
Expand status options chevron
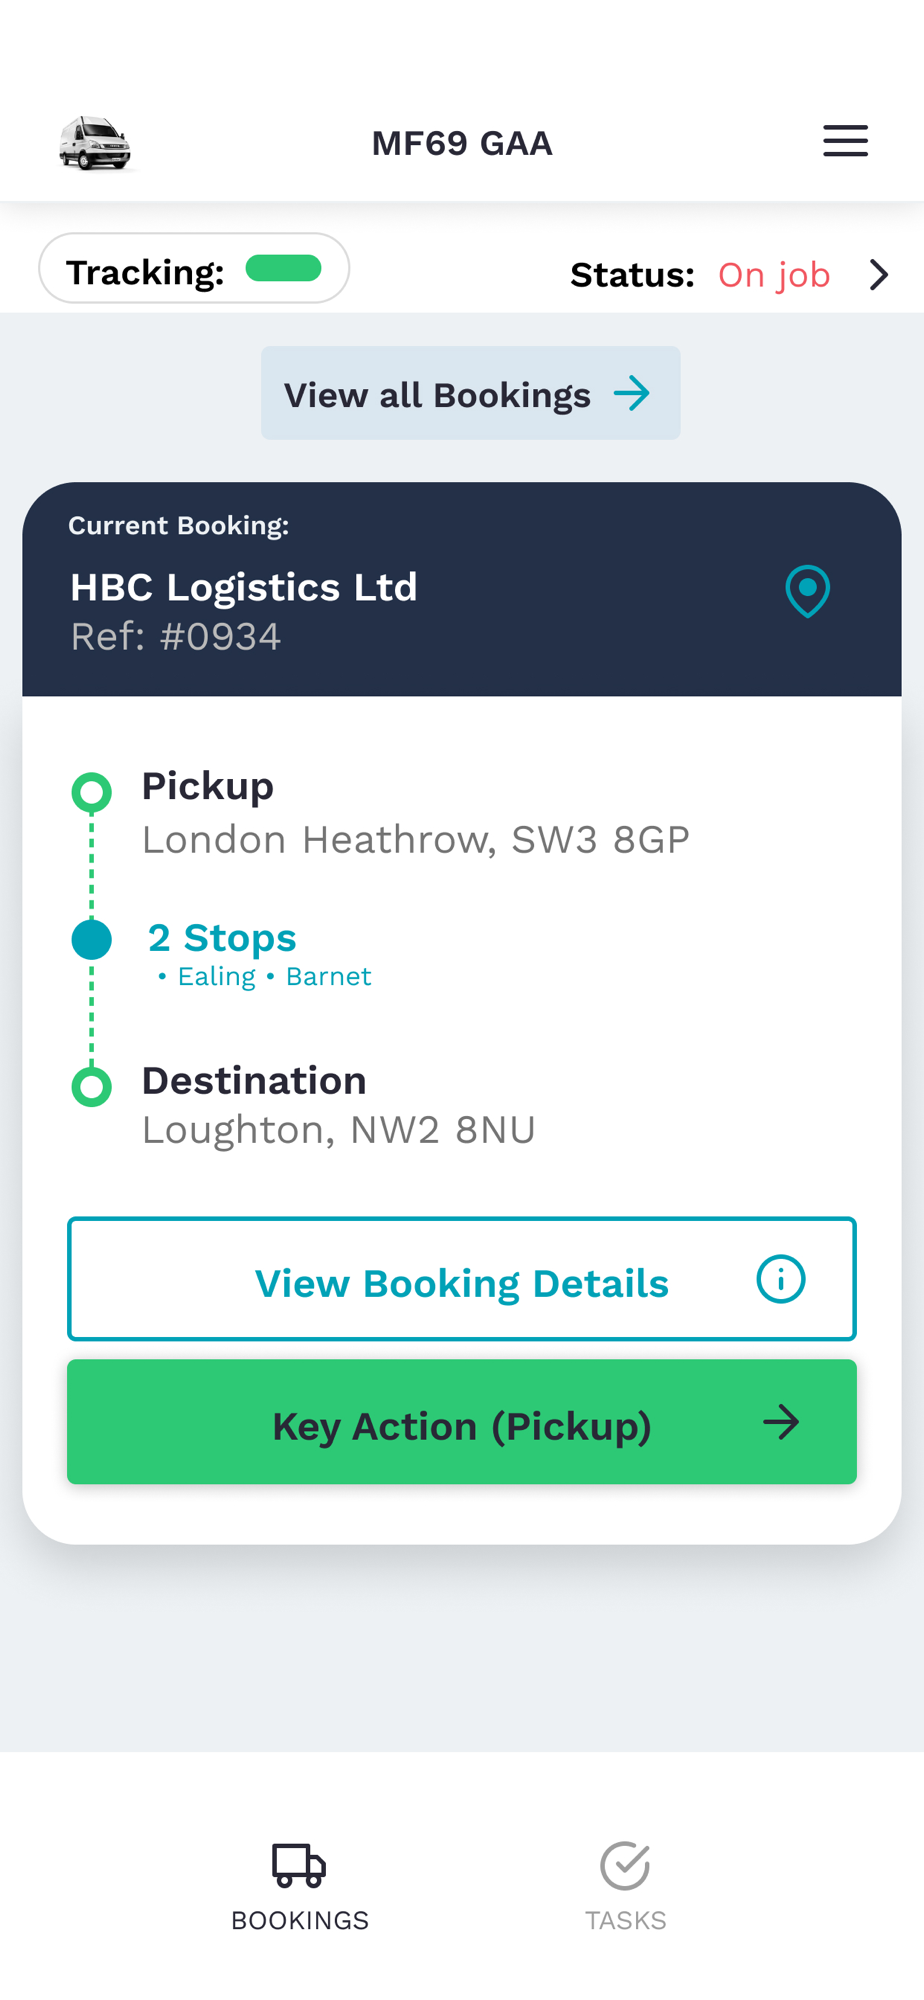click(x=879, y=275)
